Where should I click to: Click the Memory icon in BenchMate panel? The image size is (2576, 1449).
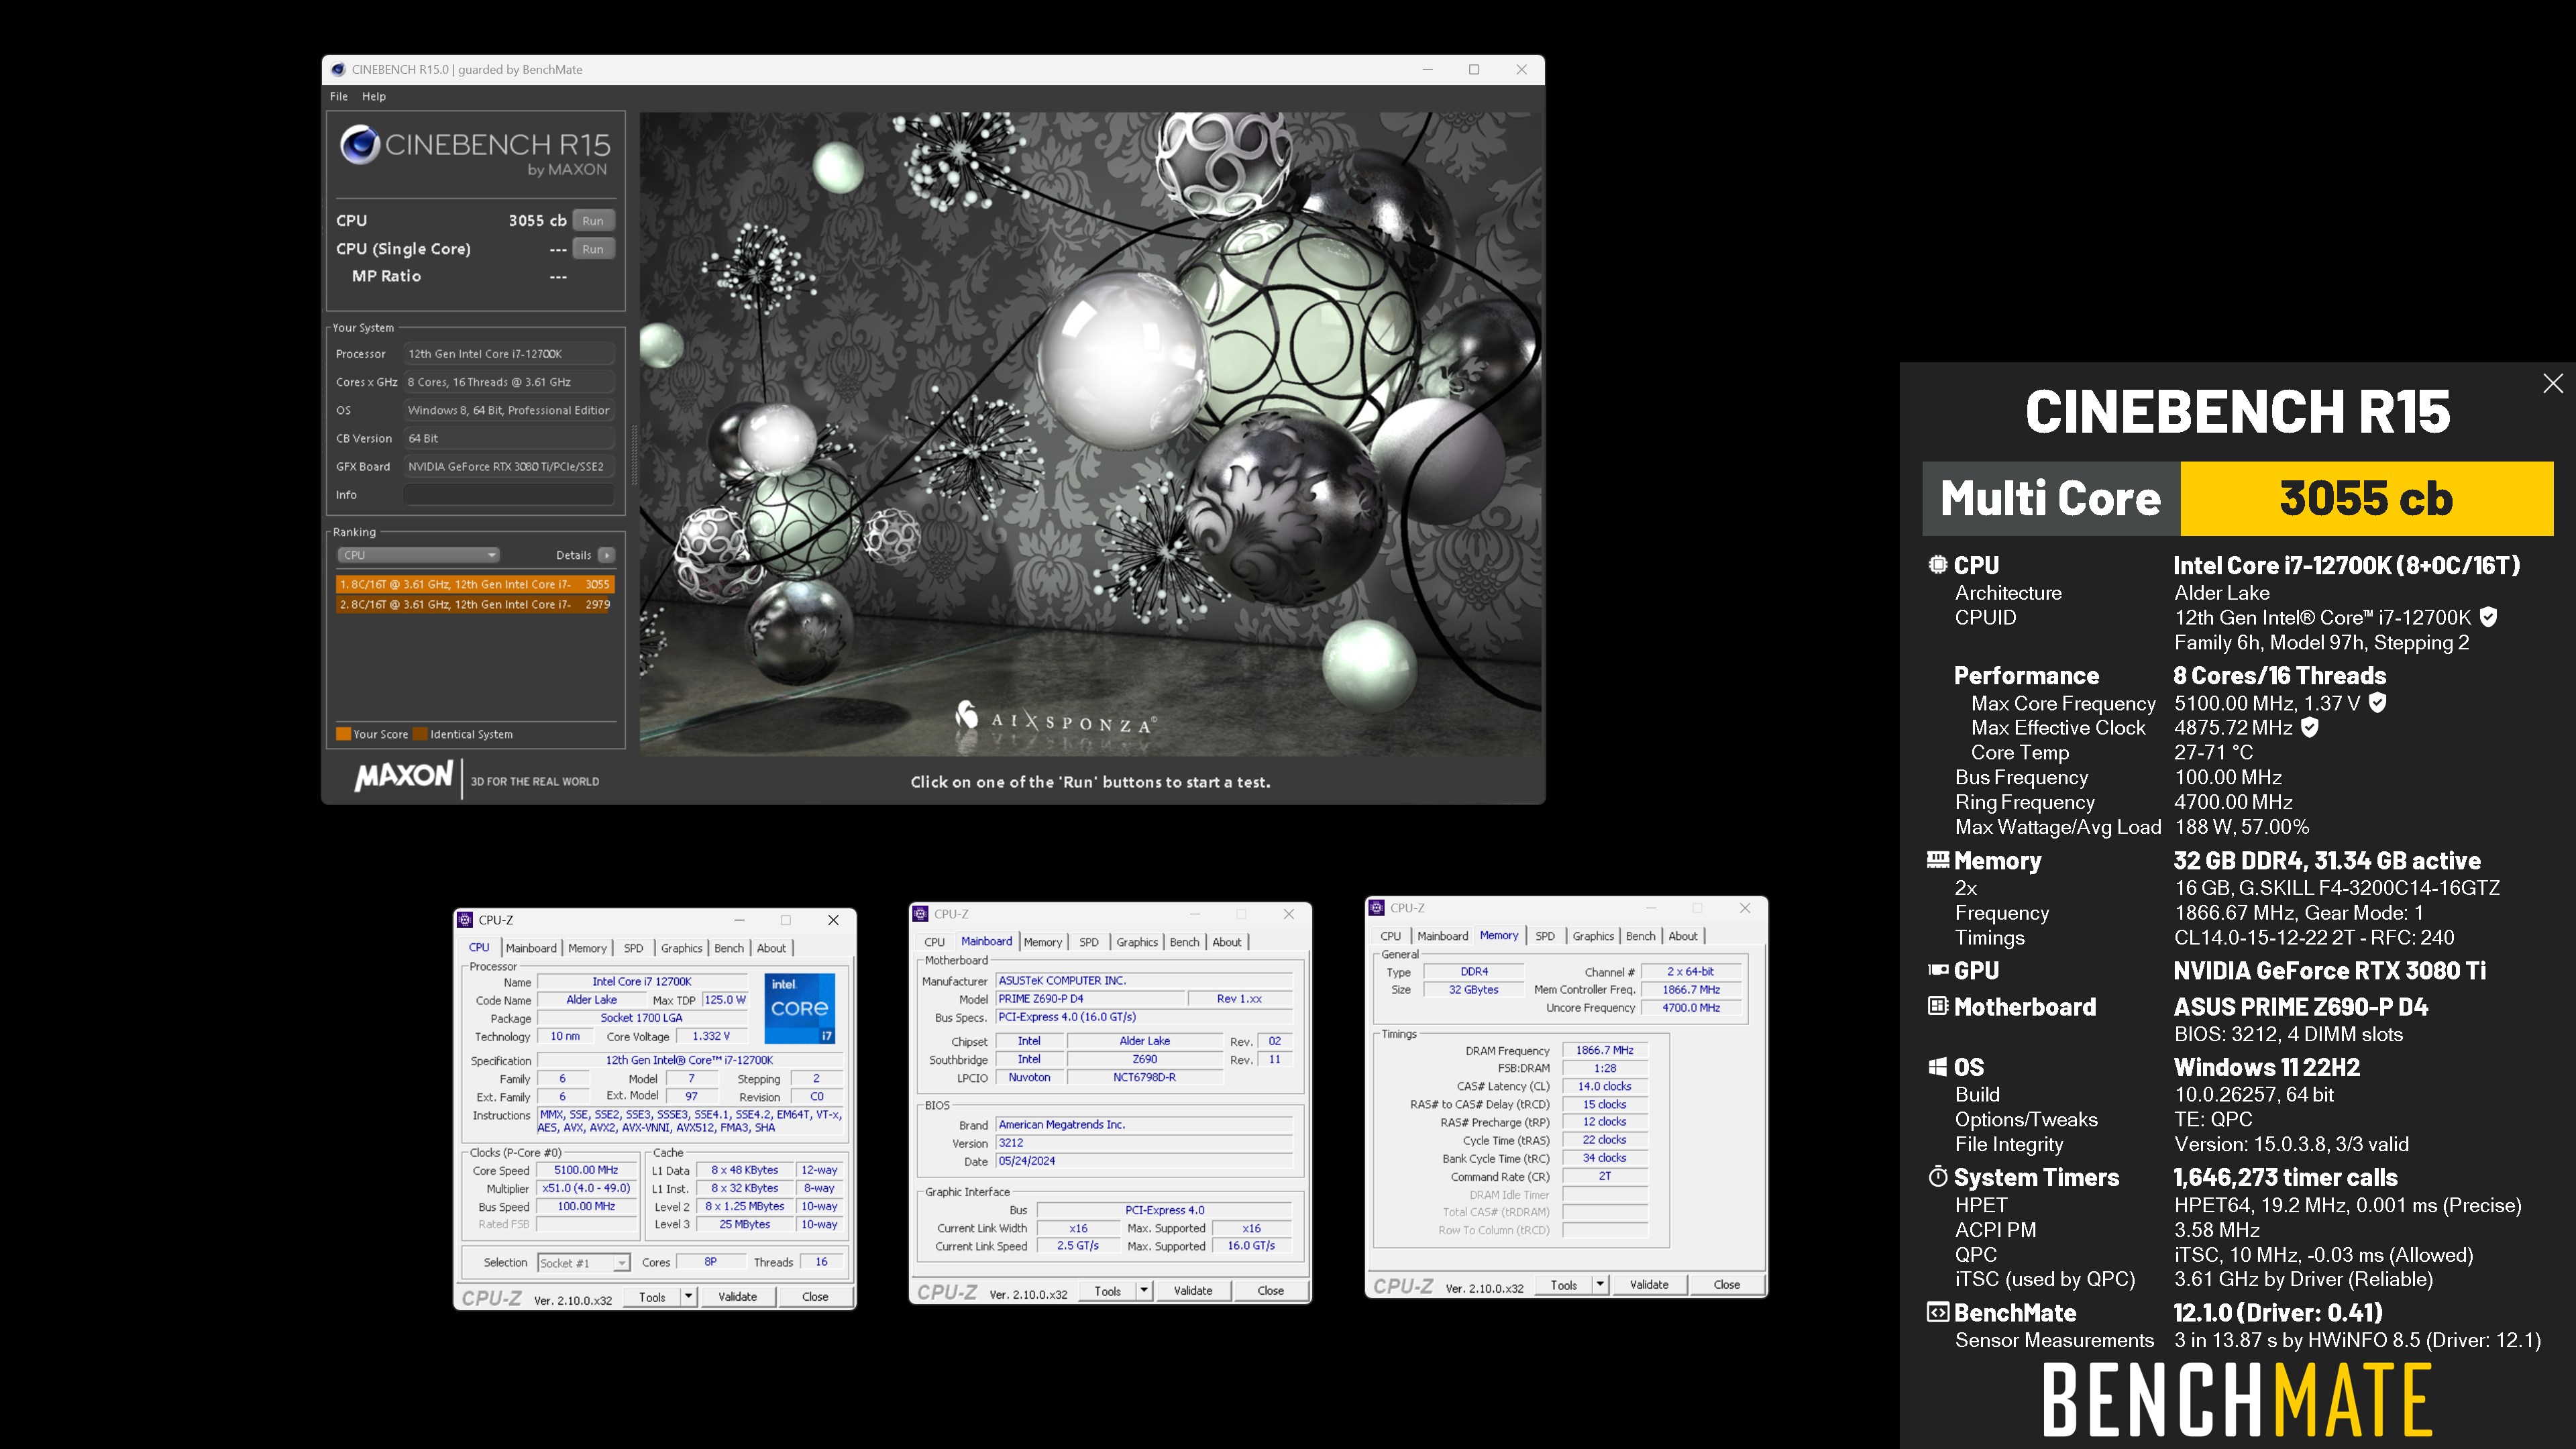point(1938,859)
